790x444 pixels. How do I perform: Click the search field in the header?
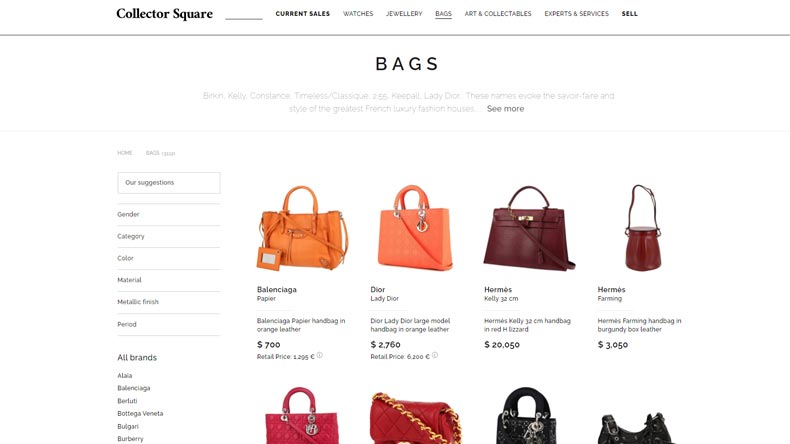pos(244,14)
